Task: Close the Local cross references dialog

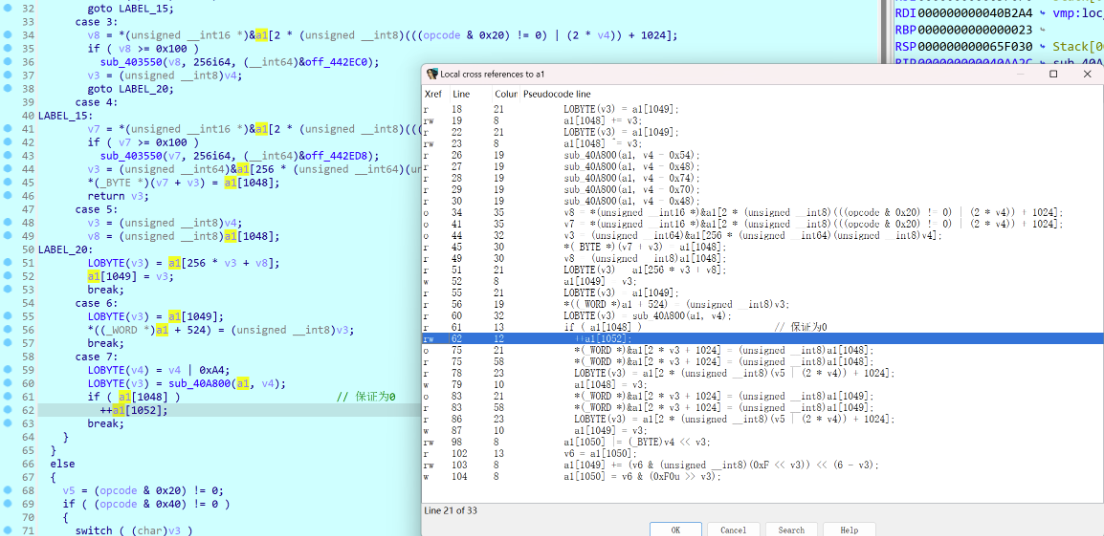Action: point(1089,75)
